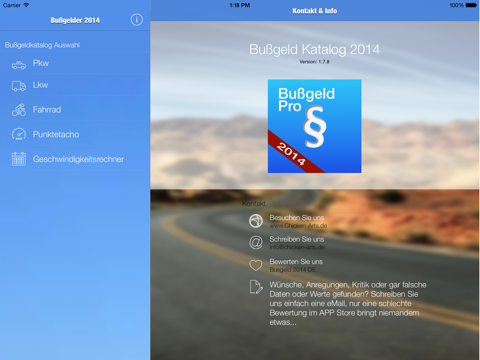Image resolution: width=480 pixels, height=360 pixels.
Task: Click the Bußgeldkatalog Auswahl section label
Action: coord(42,45)
